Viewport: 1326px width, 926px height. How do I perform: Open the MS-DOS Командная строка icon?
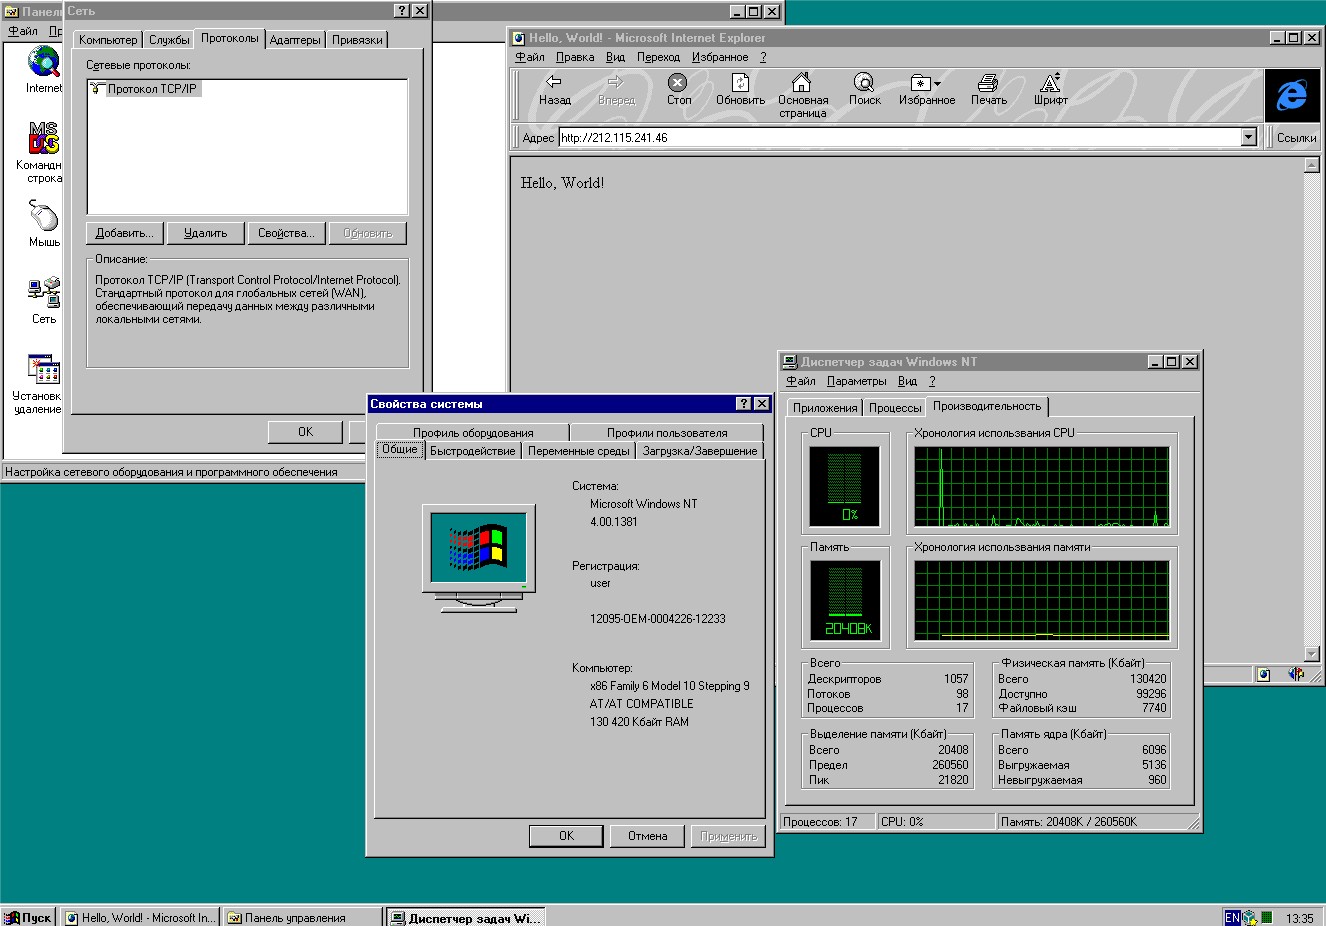[43, 152]
